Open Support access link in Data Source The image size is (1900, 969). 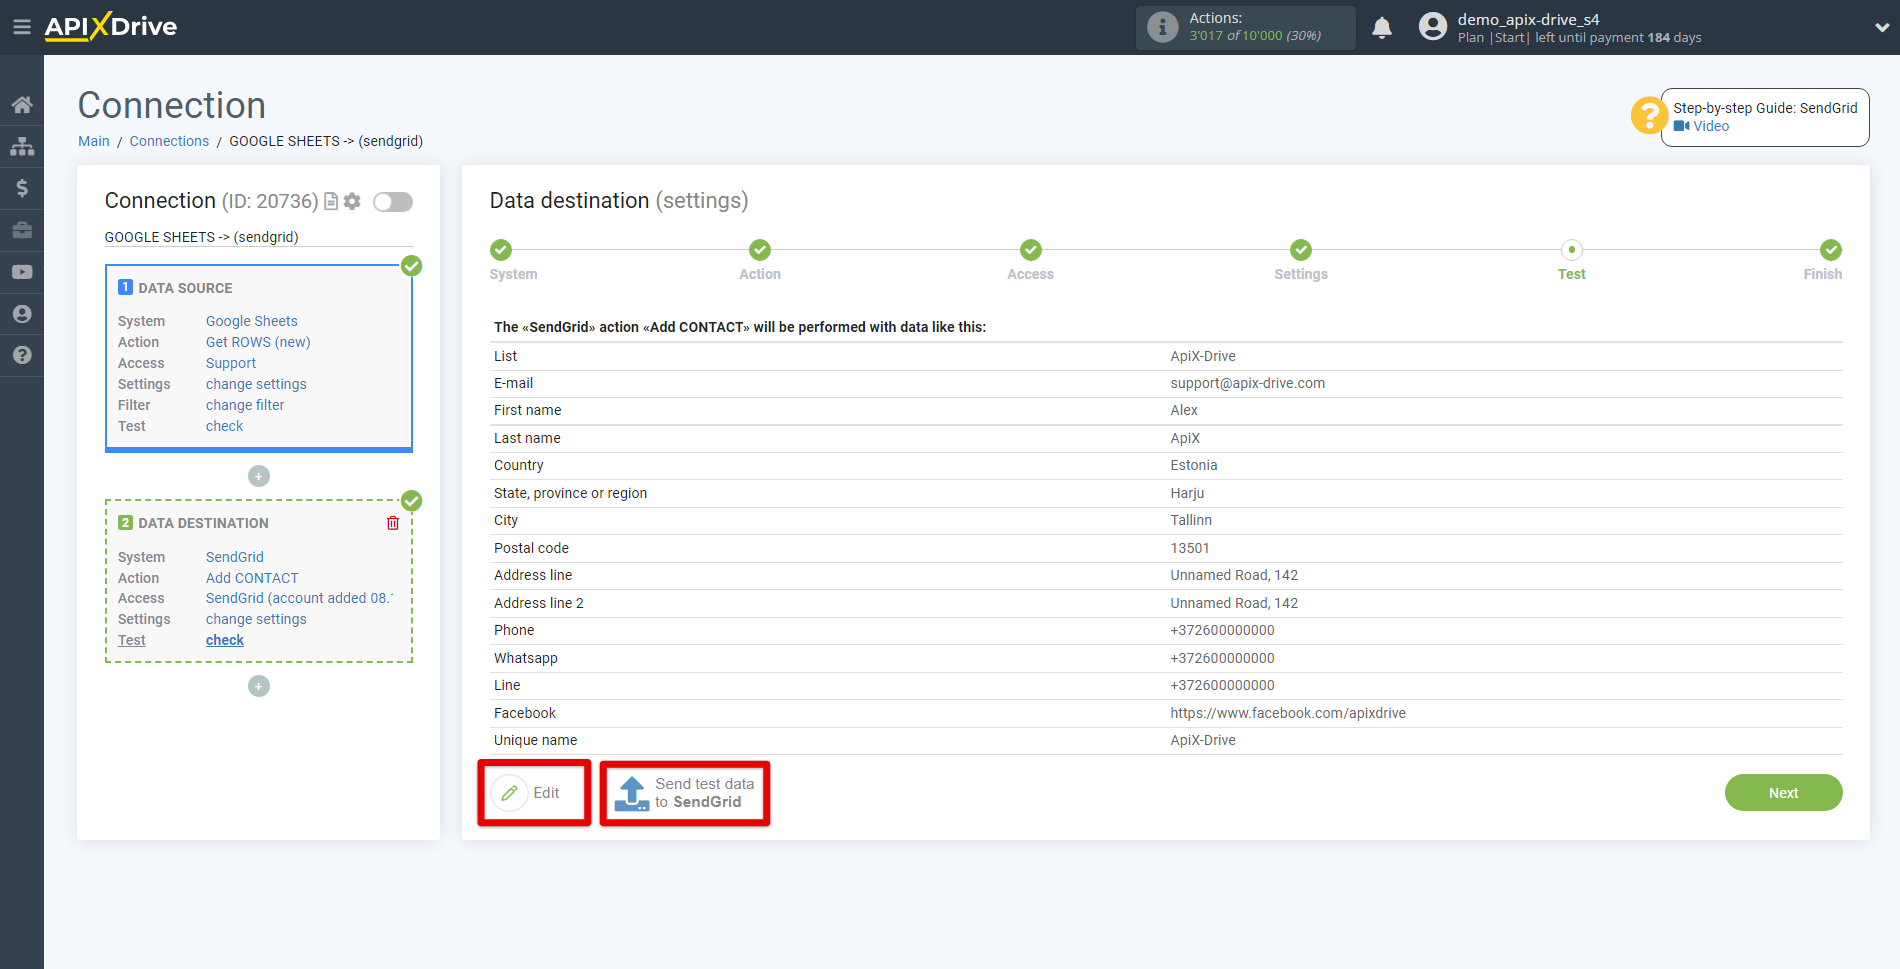click(231, 363)
